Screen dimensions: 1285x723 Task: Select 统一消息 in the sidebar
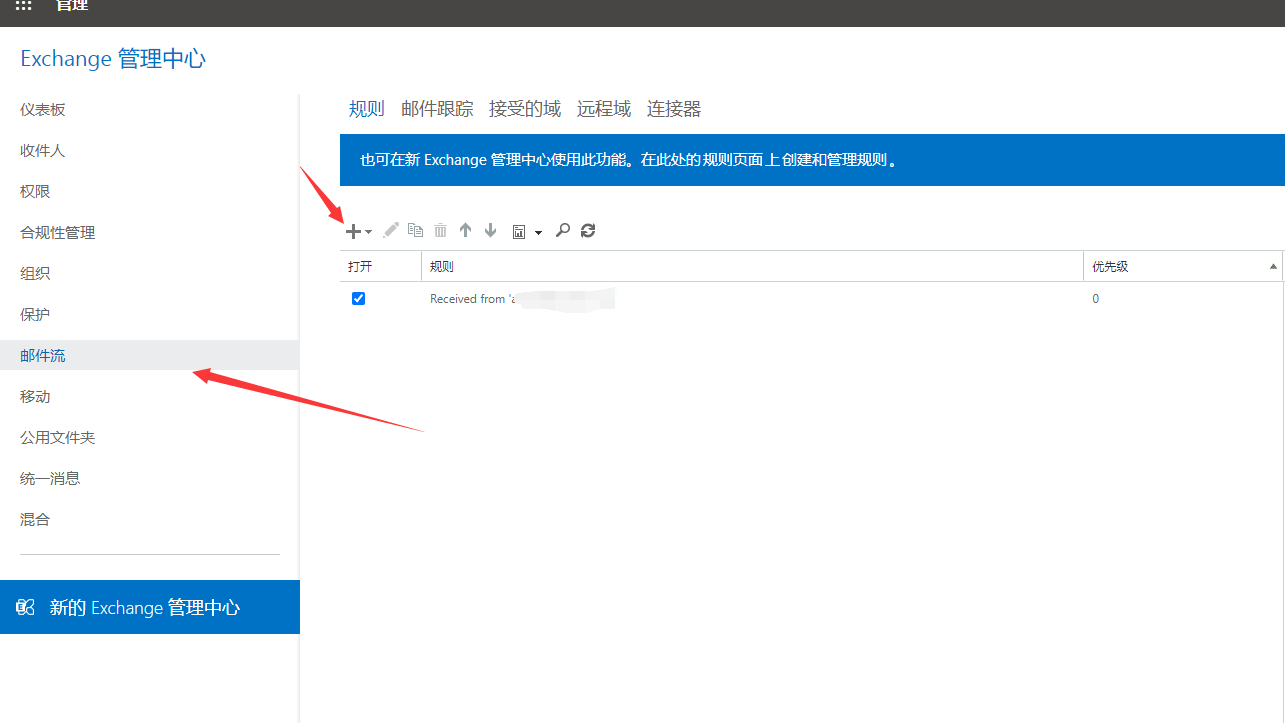(x=50, y=478)
